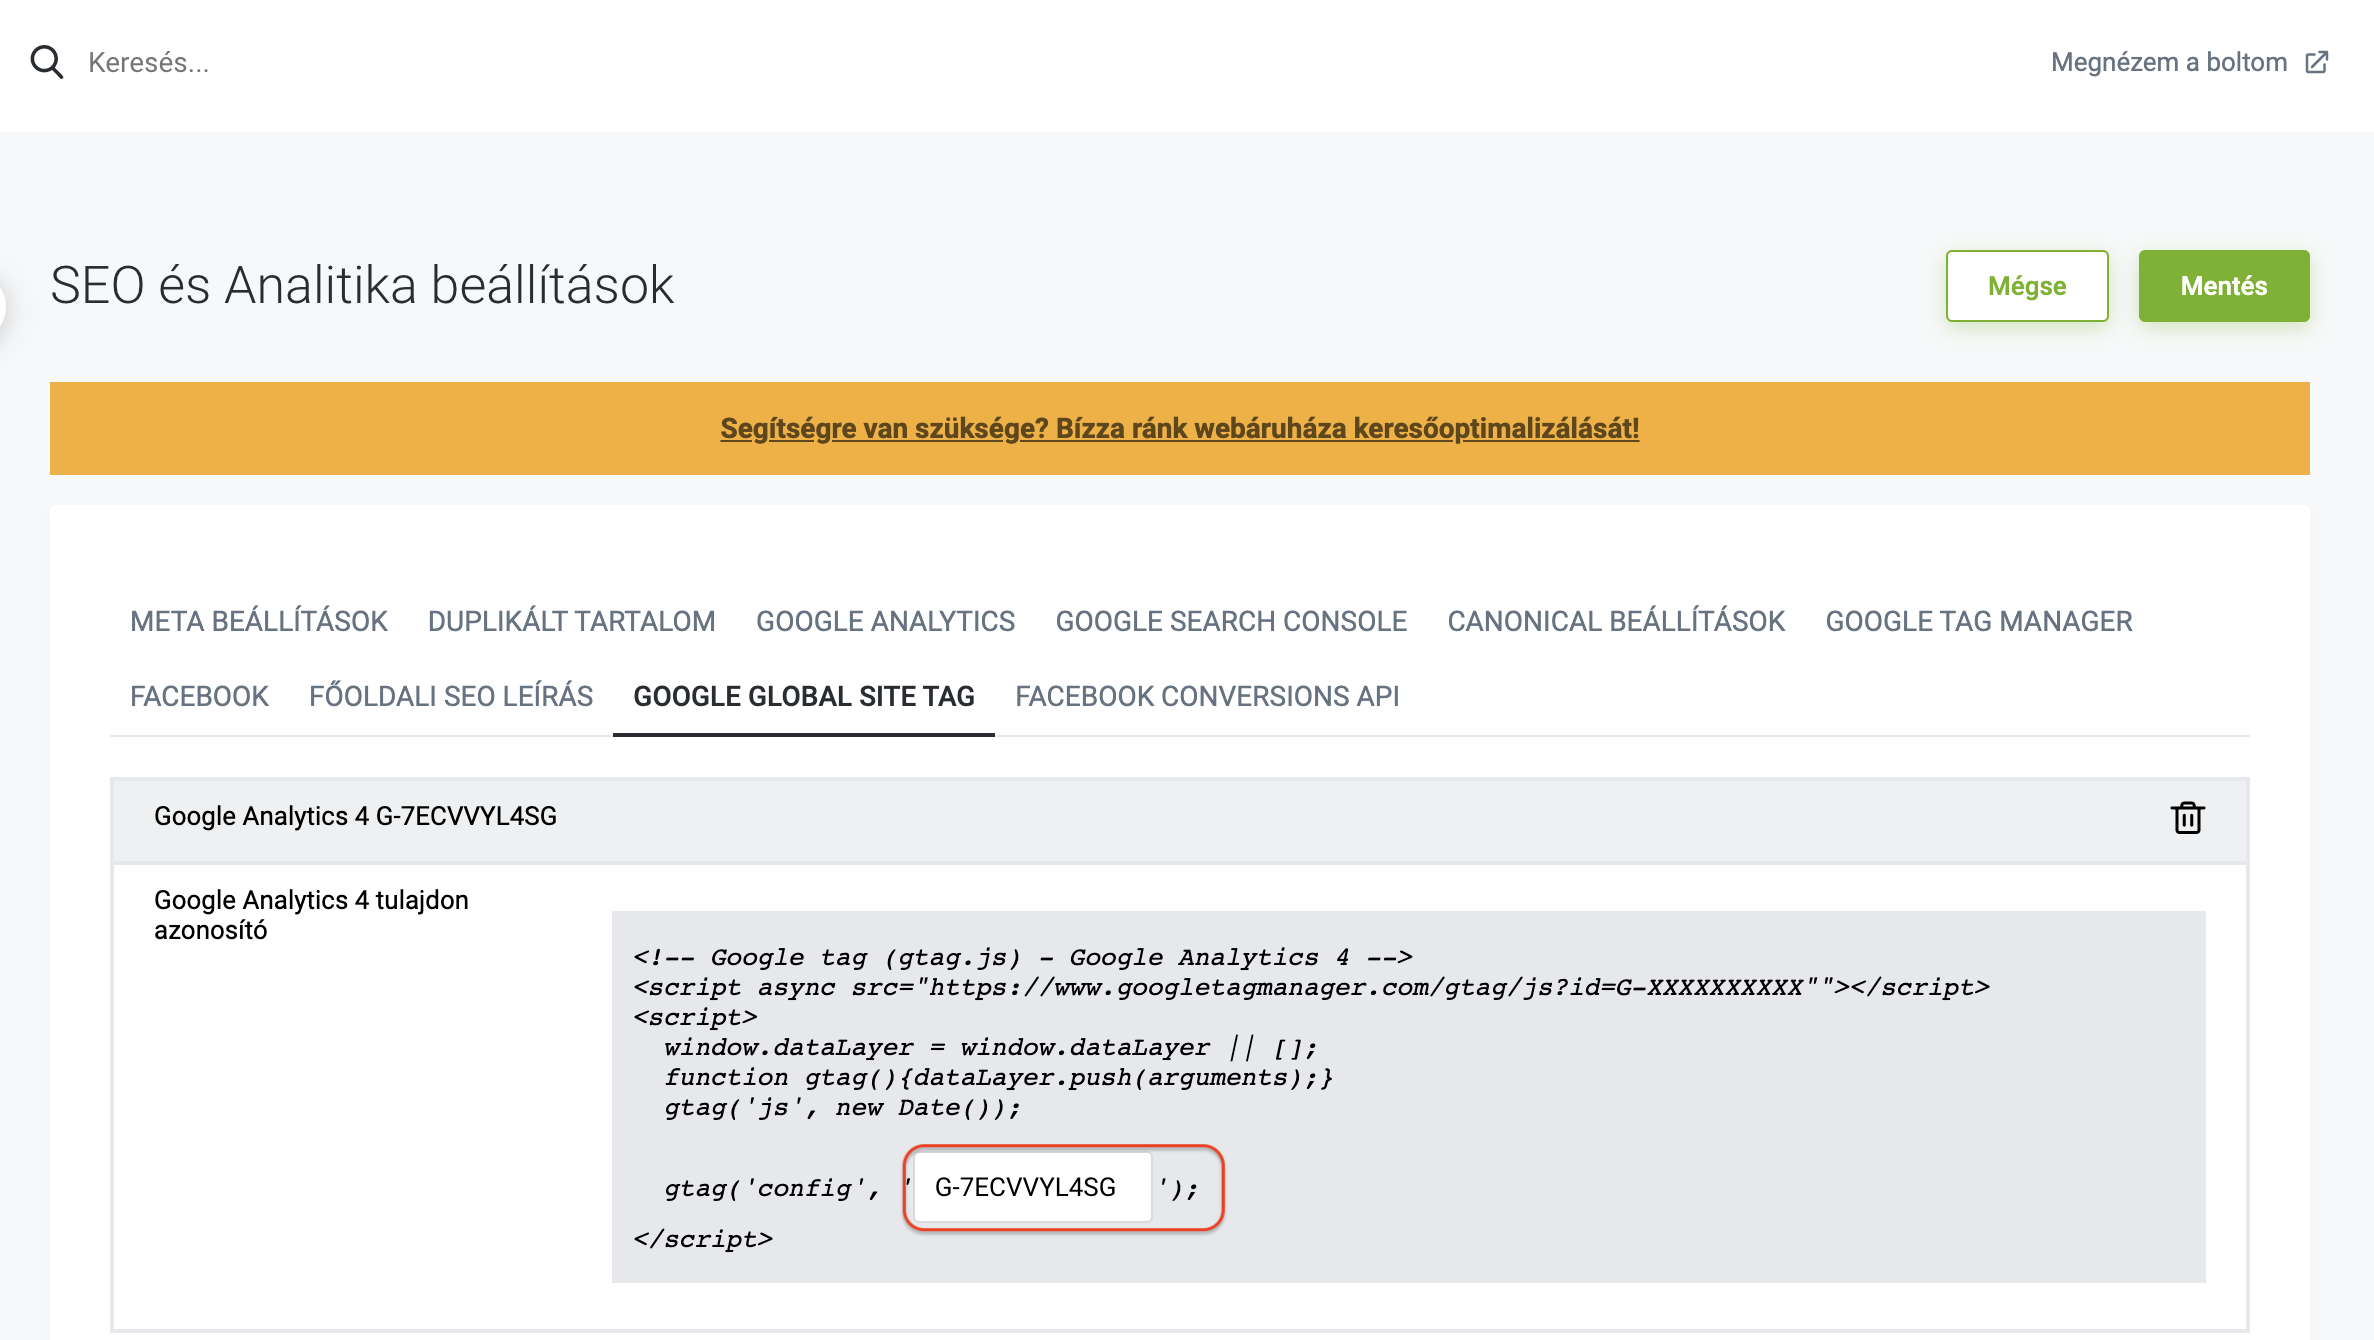Open the Főoldali SEO leírás tab
The width and height of the screenshot is (2374, 1340).
(451, 696)
